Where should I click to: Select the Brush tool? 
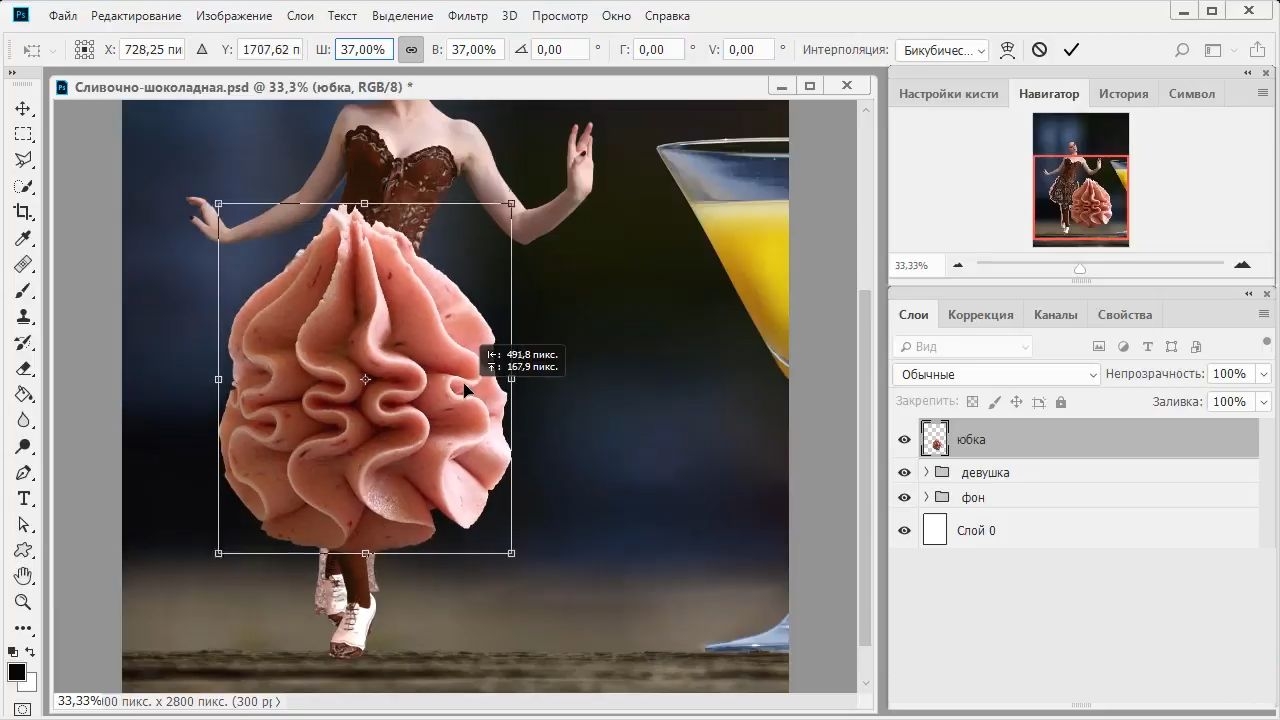[23, 290]
